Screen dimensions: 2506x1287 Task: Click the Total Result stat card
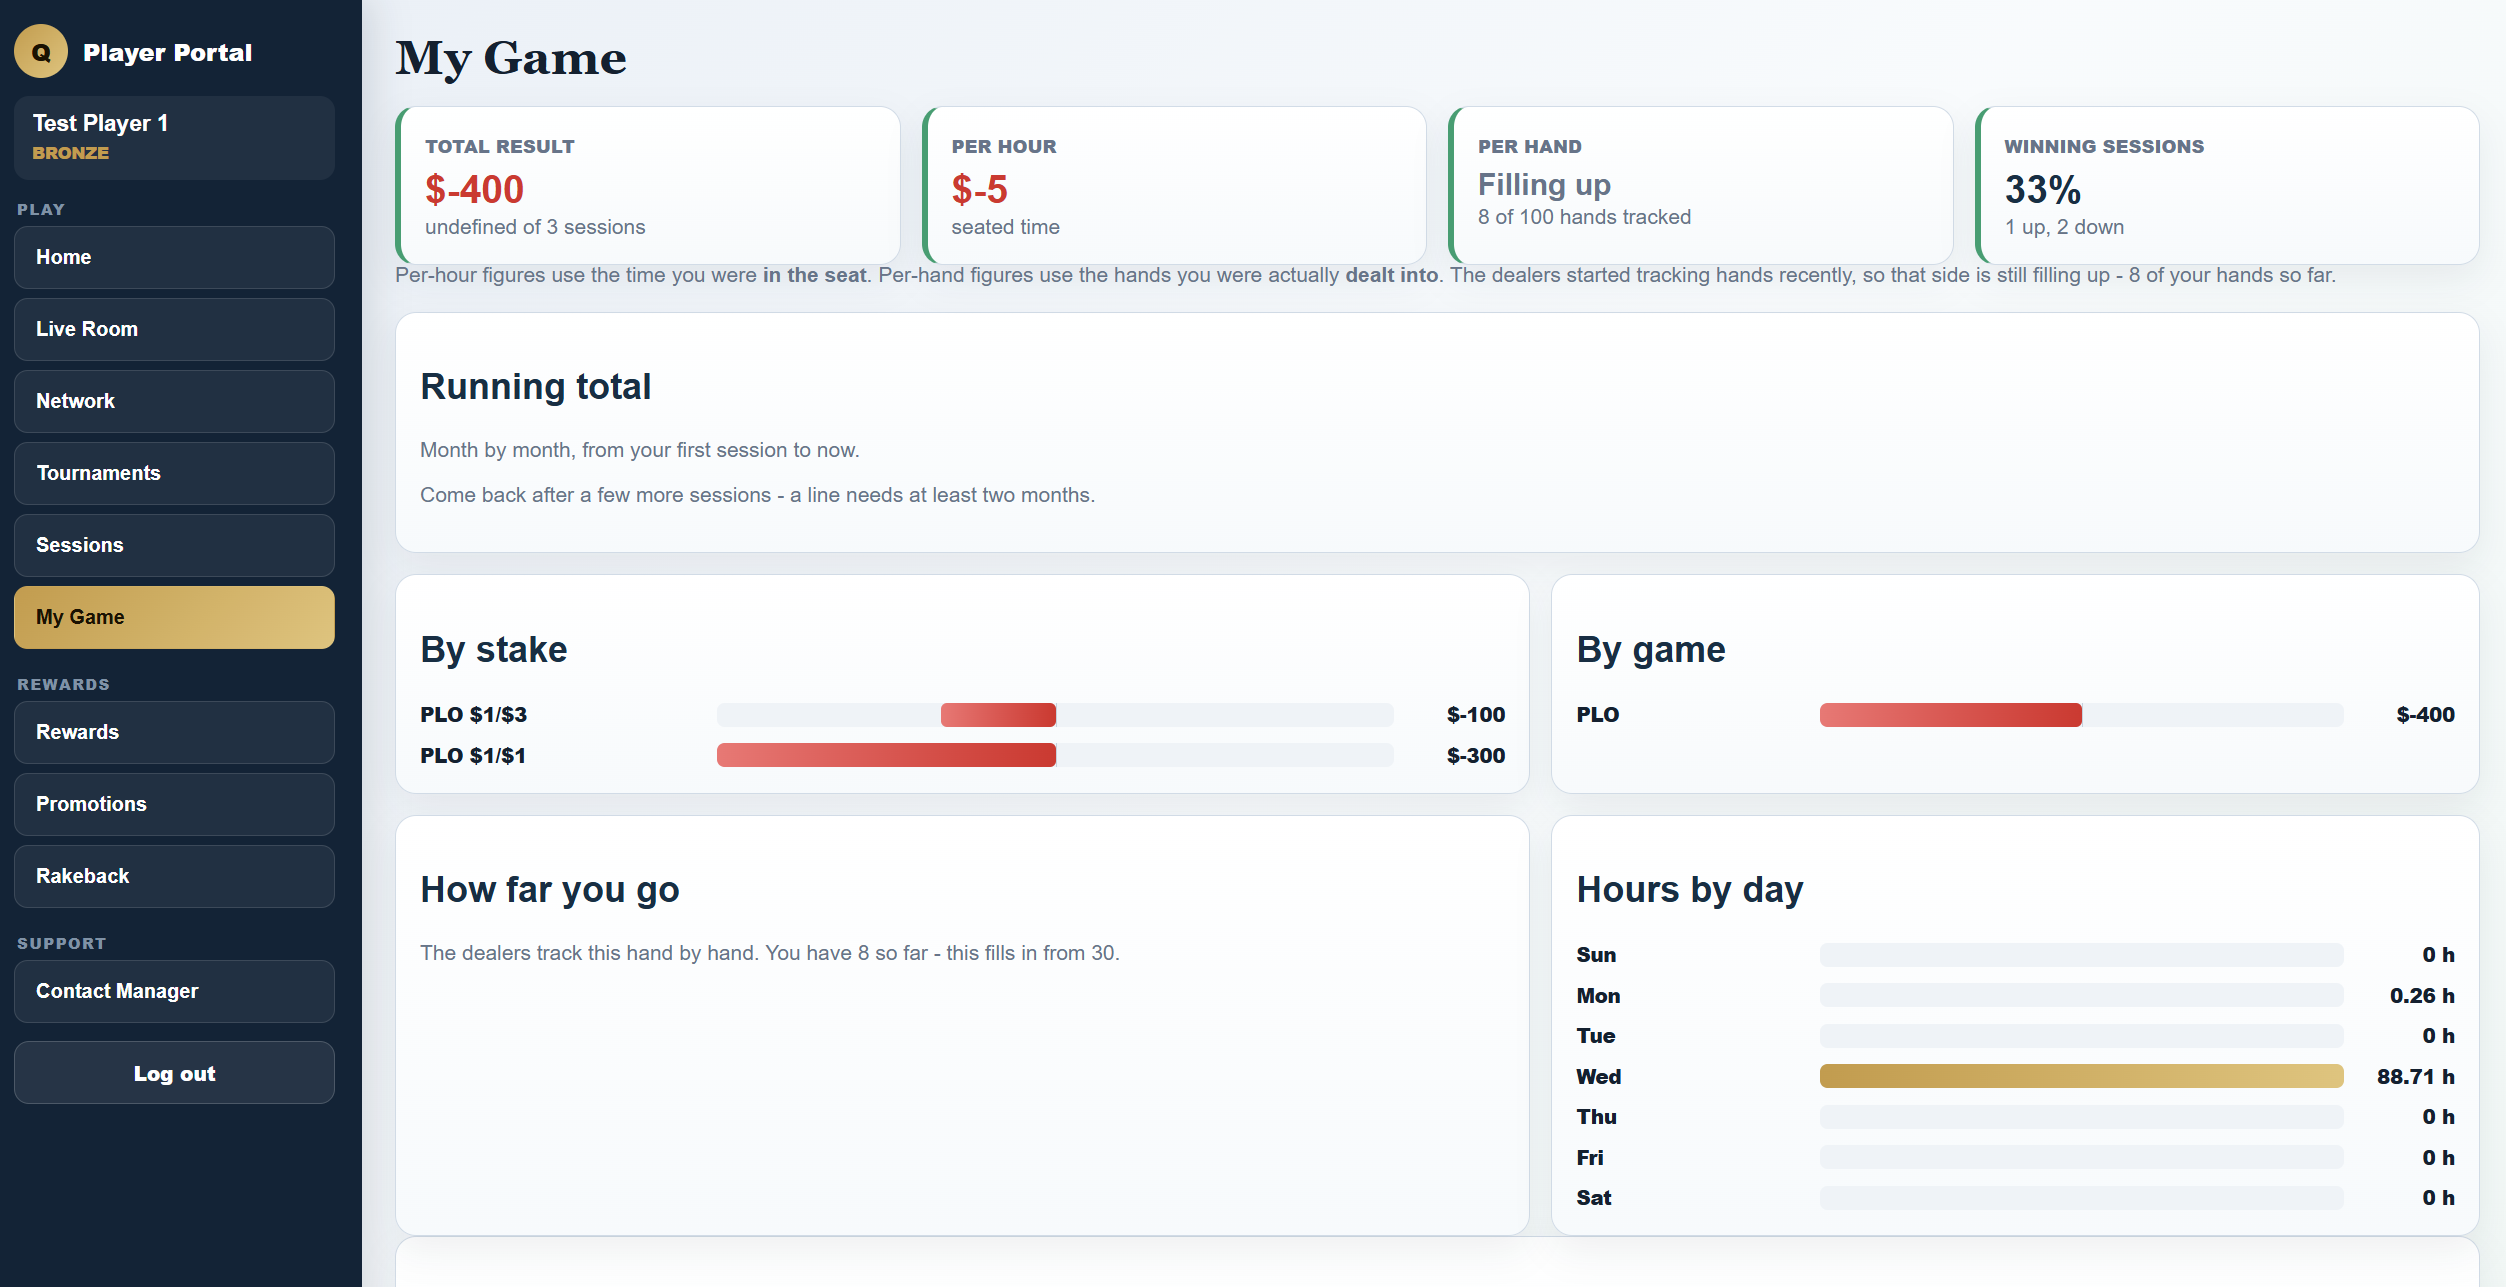648,185
